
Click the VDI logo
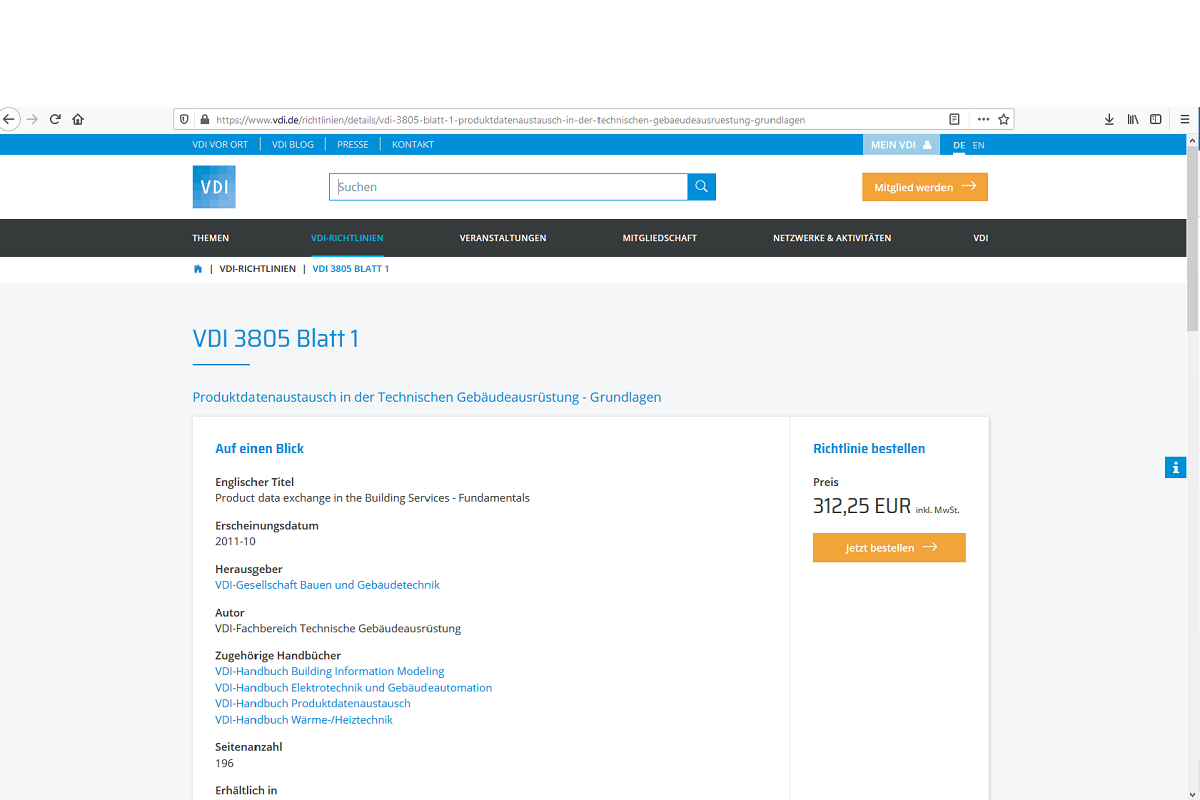[x=214, y=187]
